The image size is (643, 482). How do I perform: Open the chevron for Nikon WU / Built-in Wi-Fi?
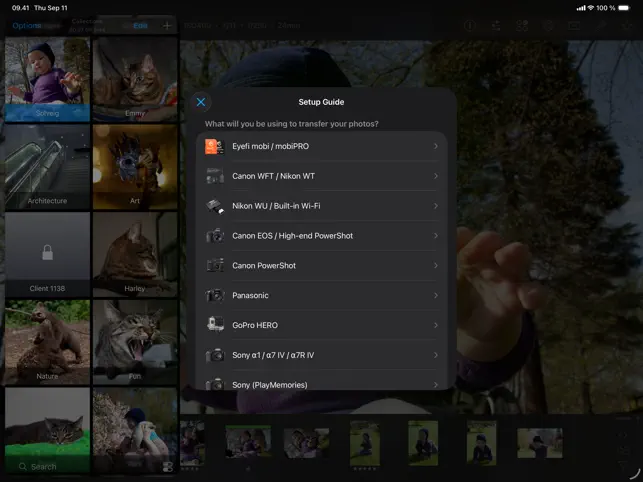(x=436, y=206)
